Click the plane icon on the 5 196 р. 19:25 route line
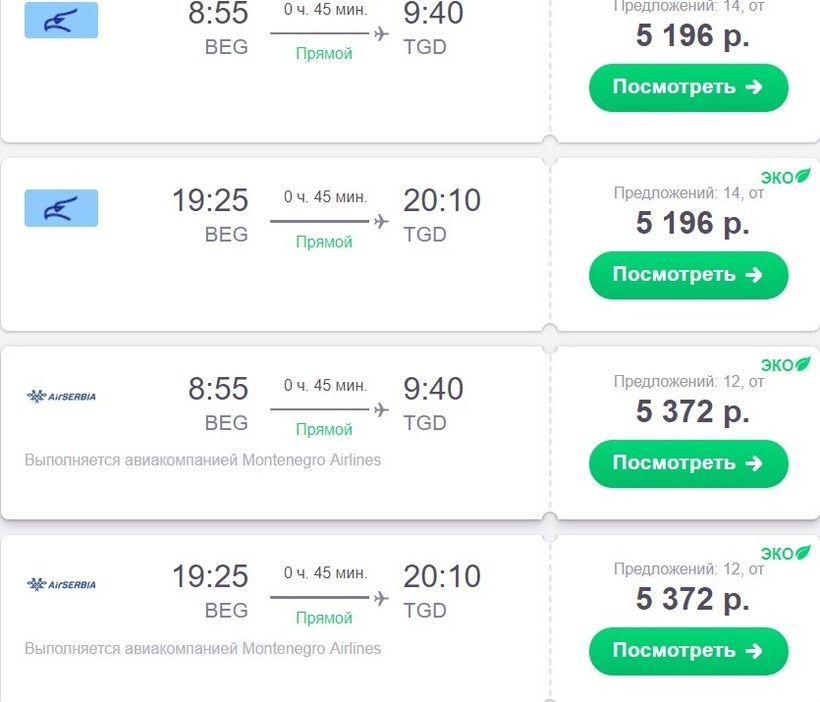This screenshot has width=820, height=702. [380, 221]
